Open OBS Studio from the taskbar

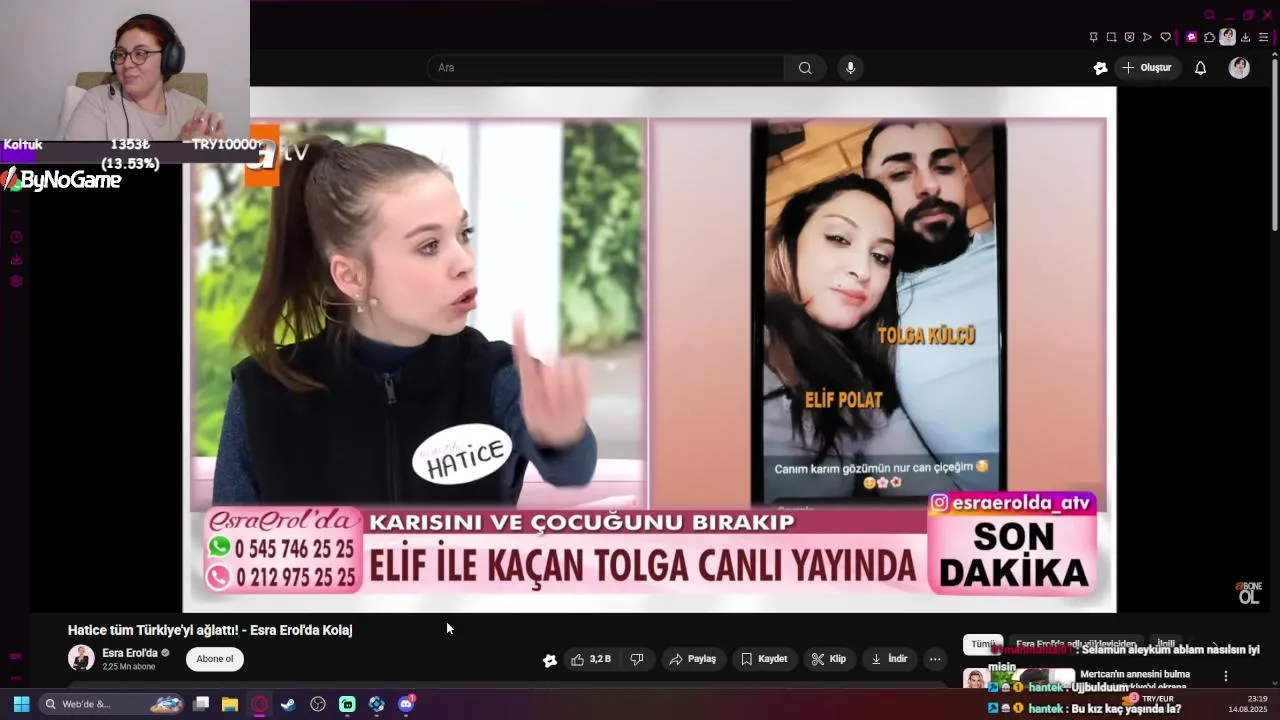pos(318,704)
